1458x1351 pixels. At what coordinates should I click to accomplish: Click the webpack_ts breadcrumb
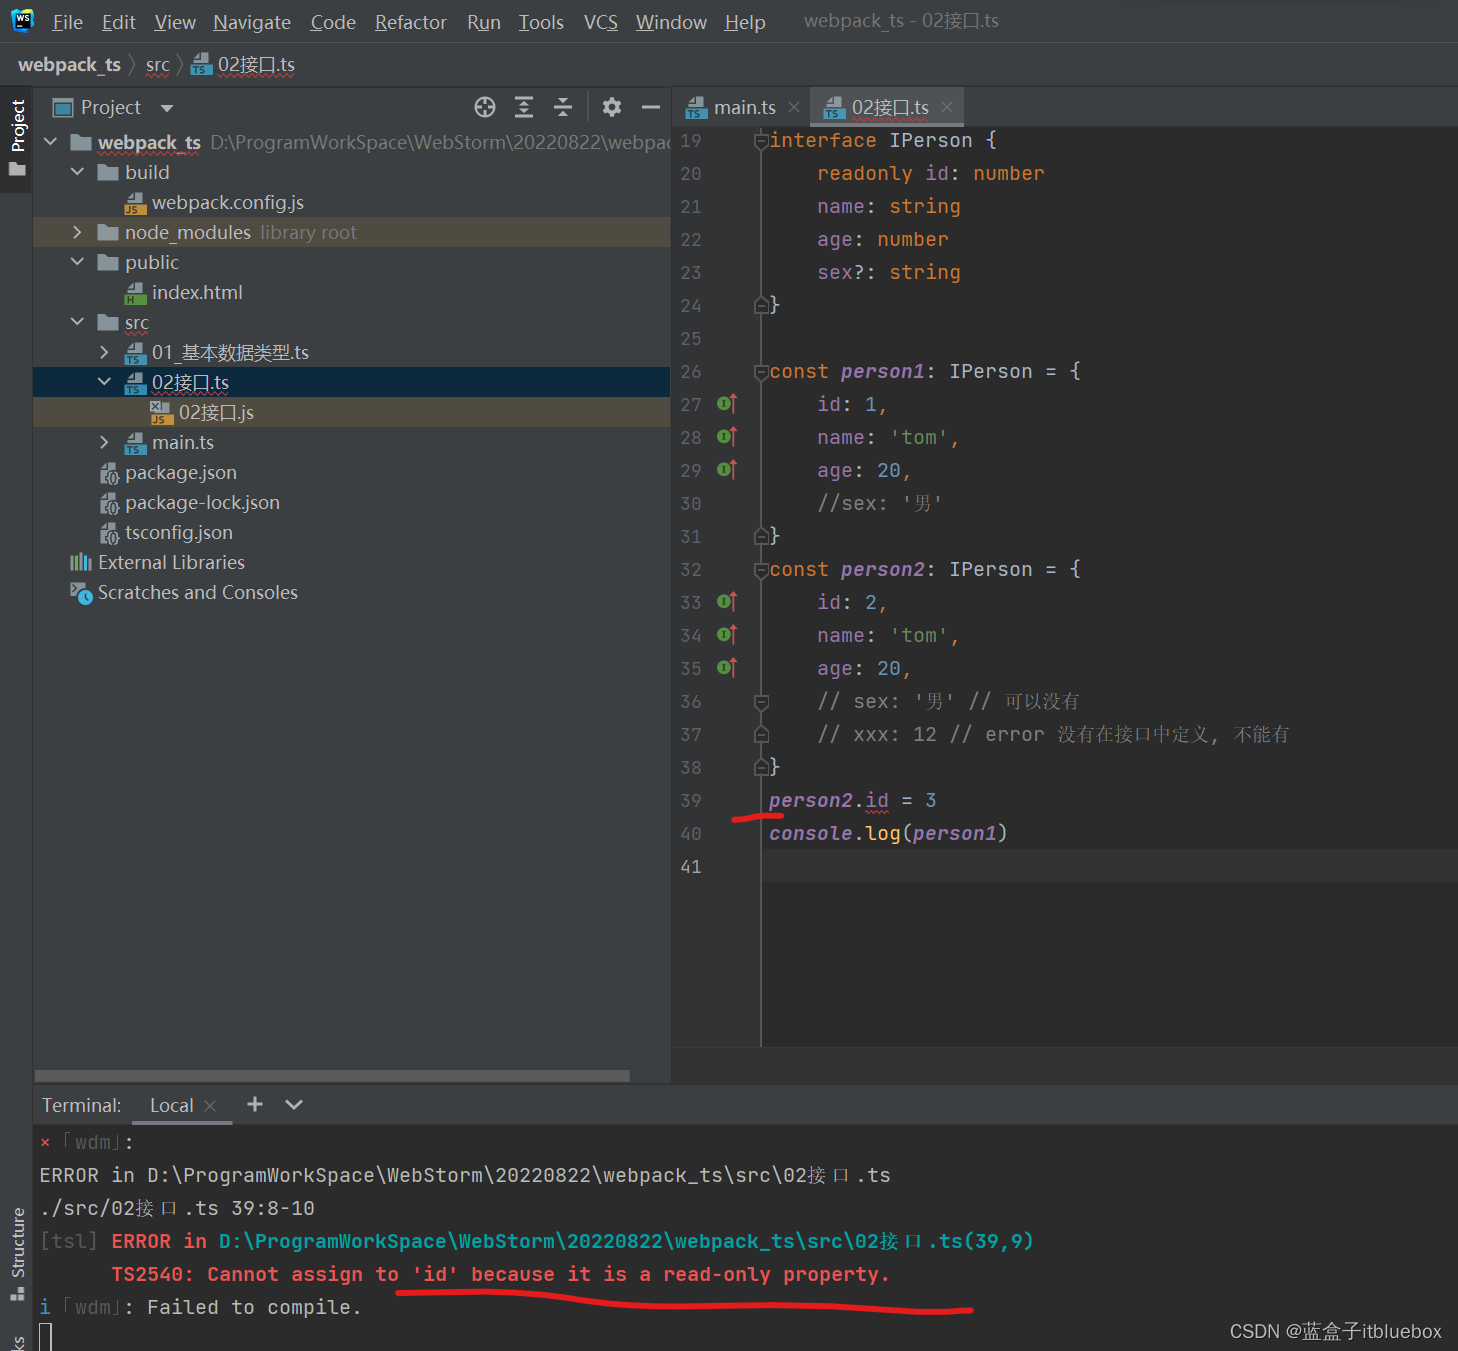point(69,65)
